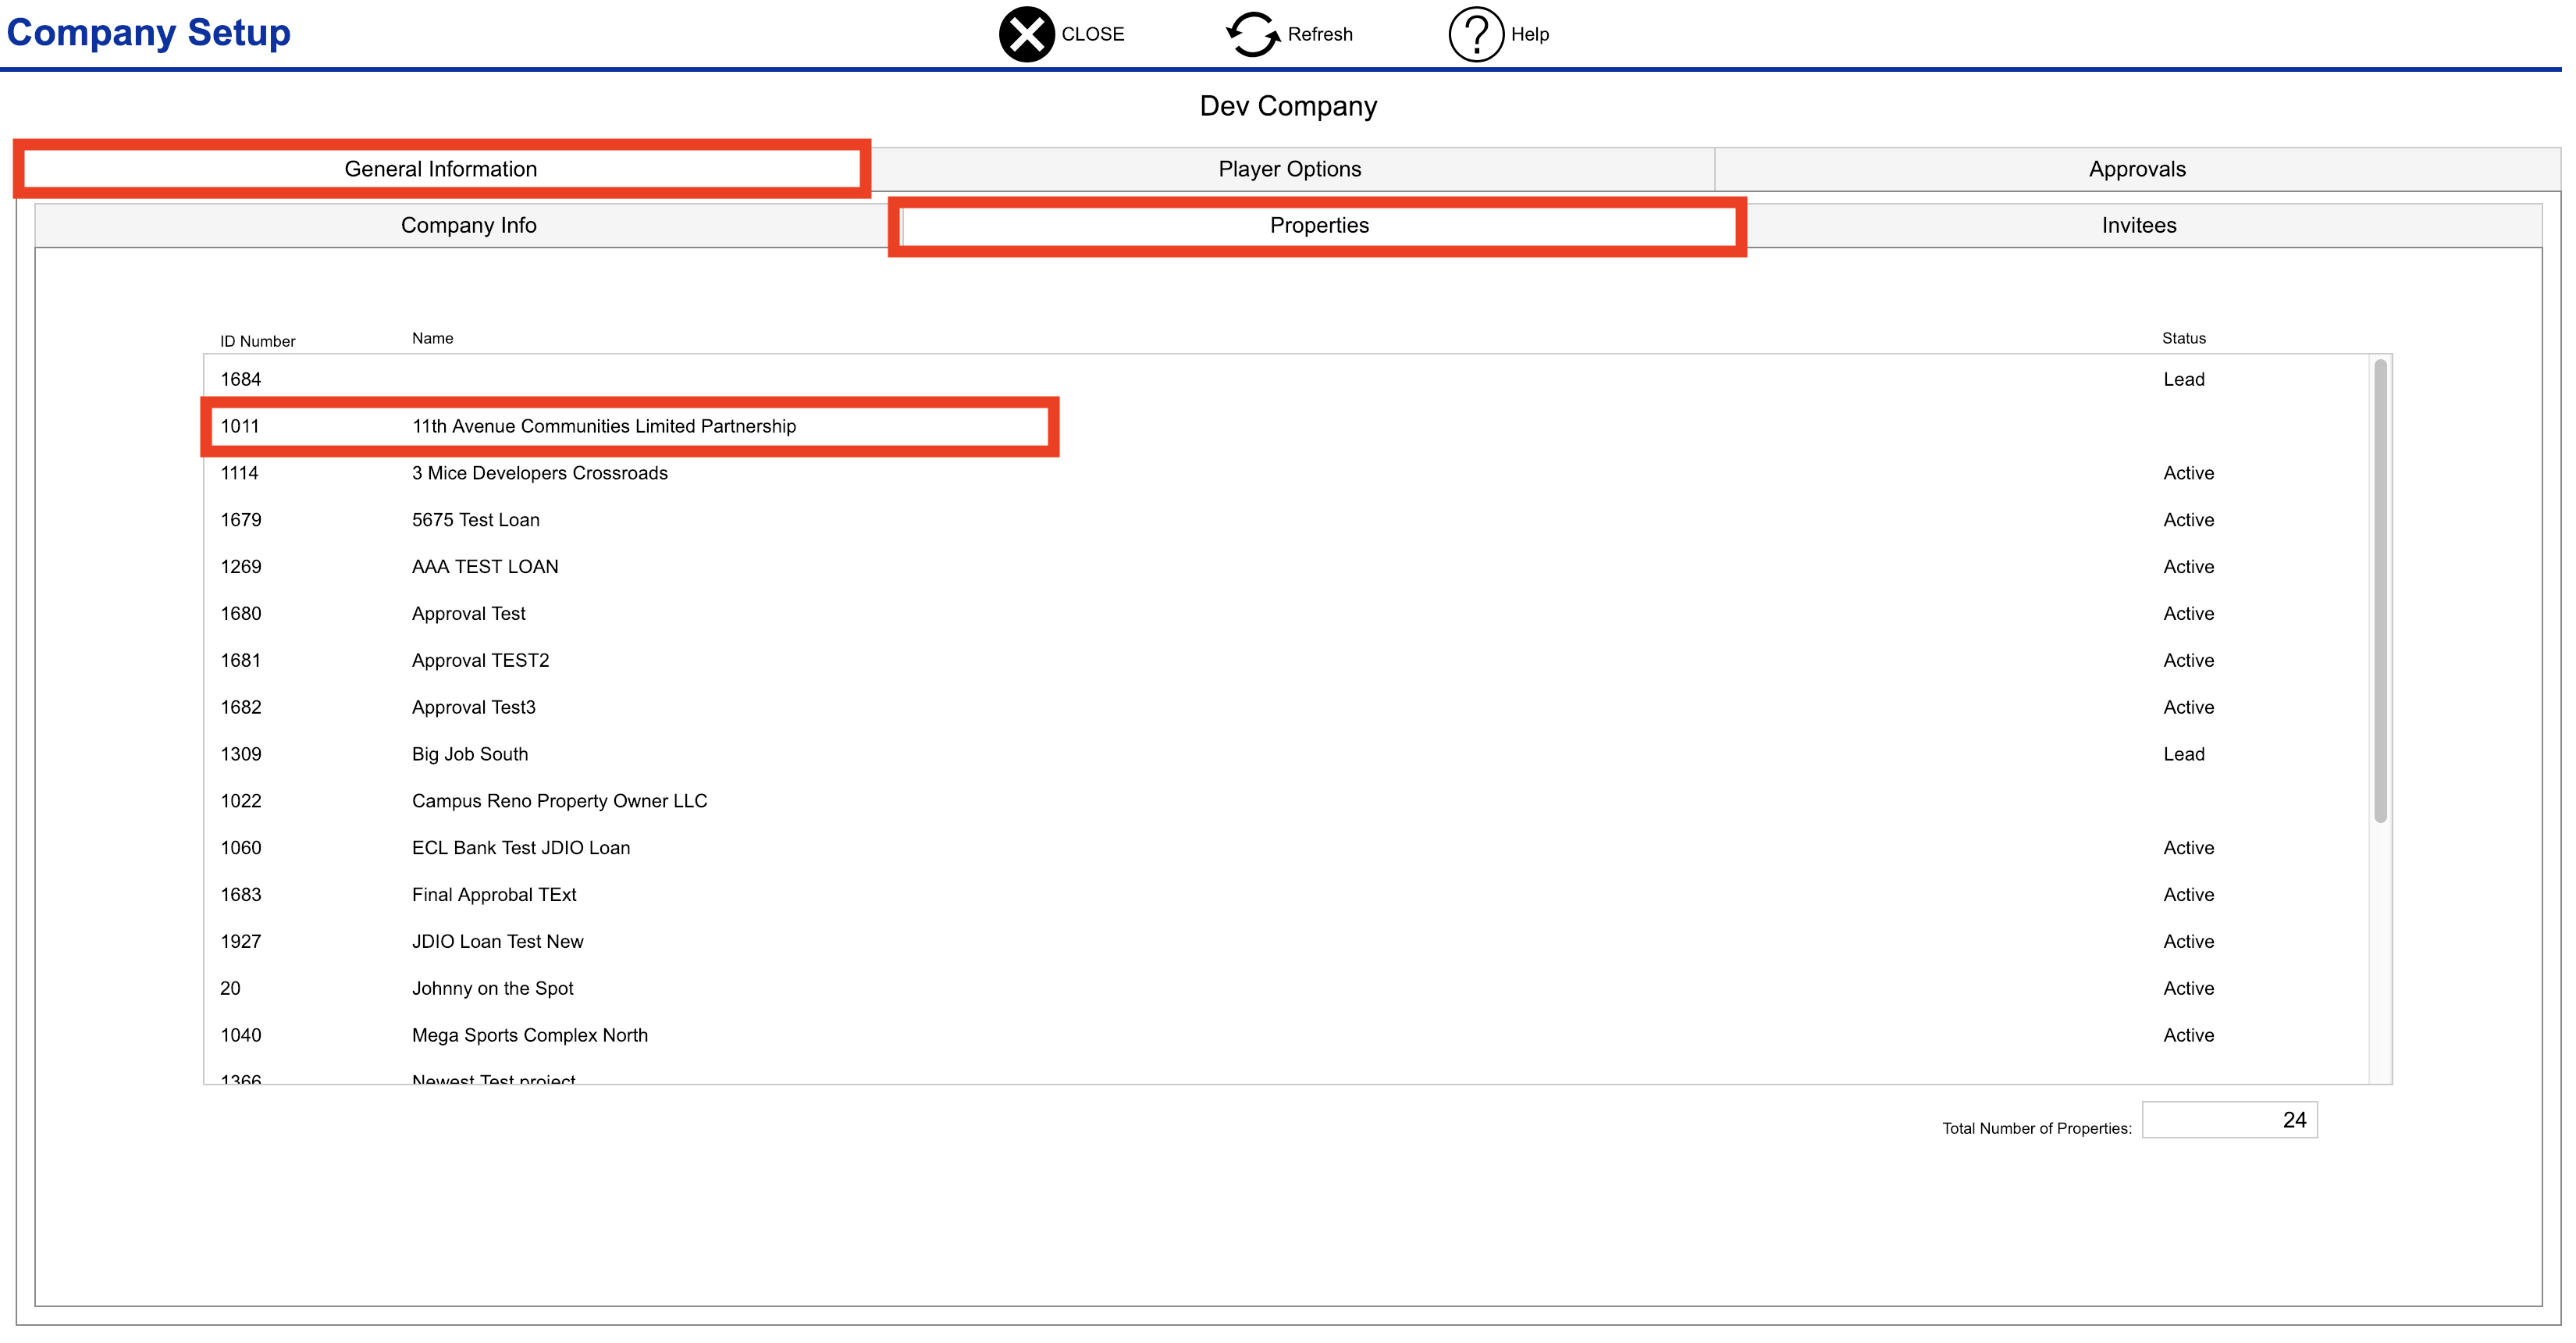Image resolution: width=2576 pixels, height=1343 pixels.
Task: Select the 11th Avenue Communities Limited Partnership row
Action: click(604, 427)
